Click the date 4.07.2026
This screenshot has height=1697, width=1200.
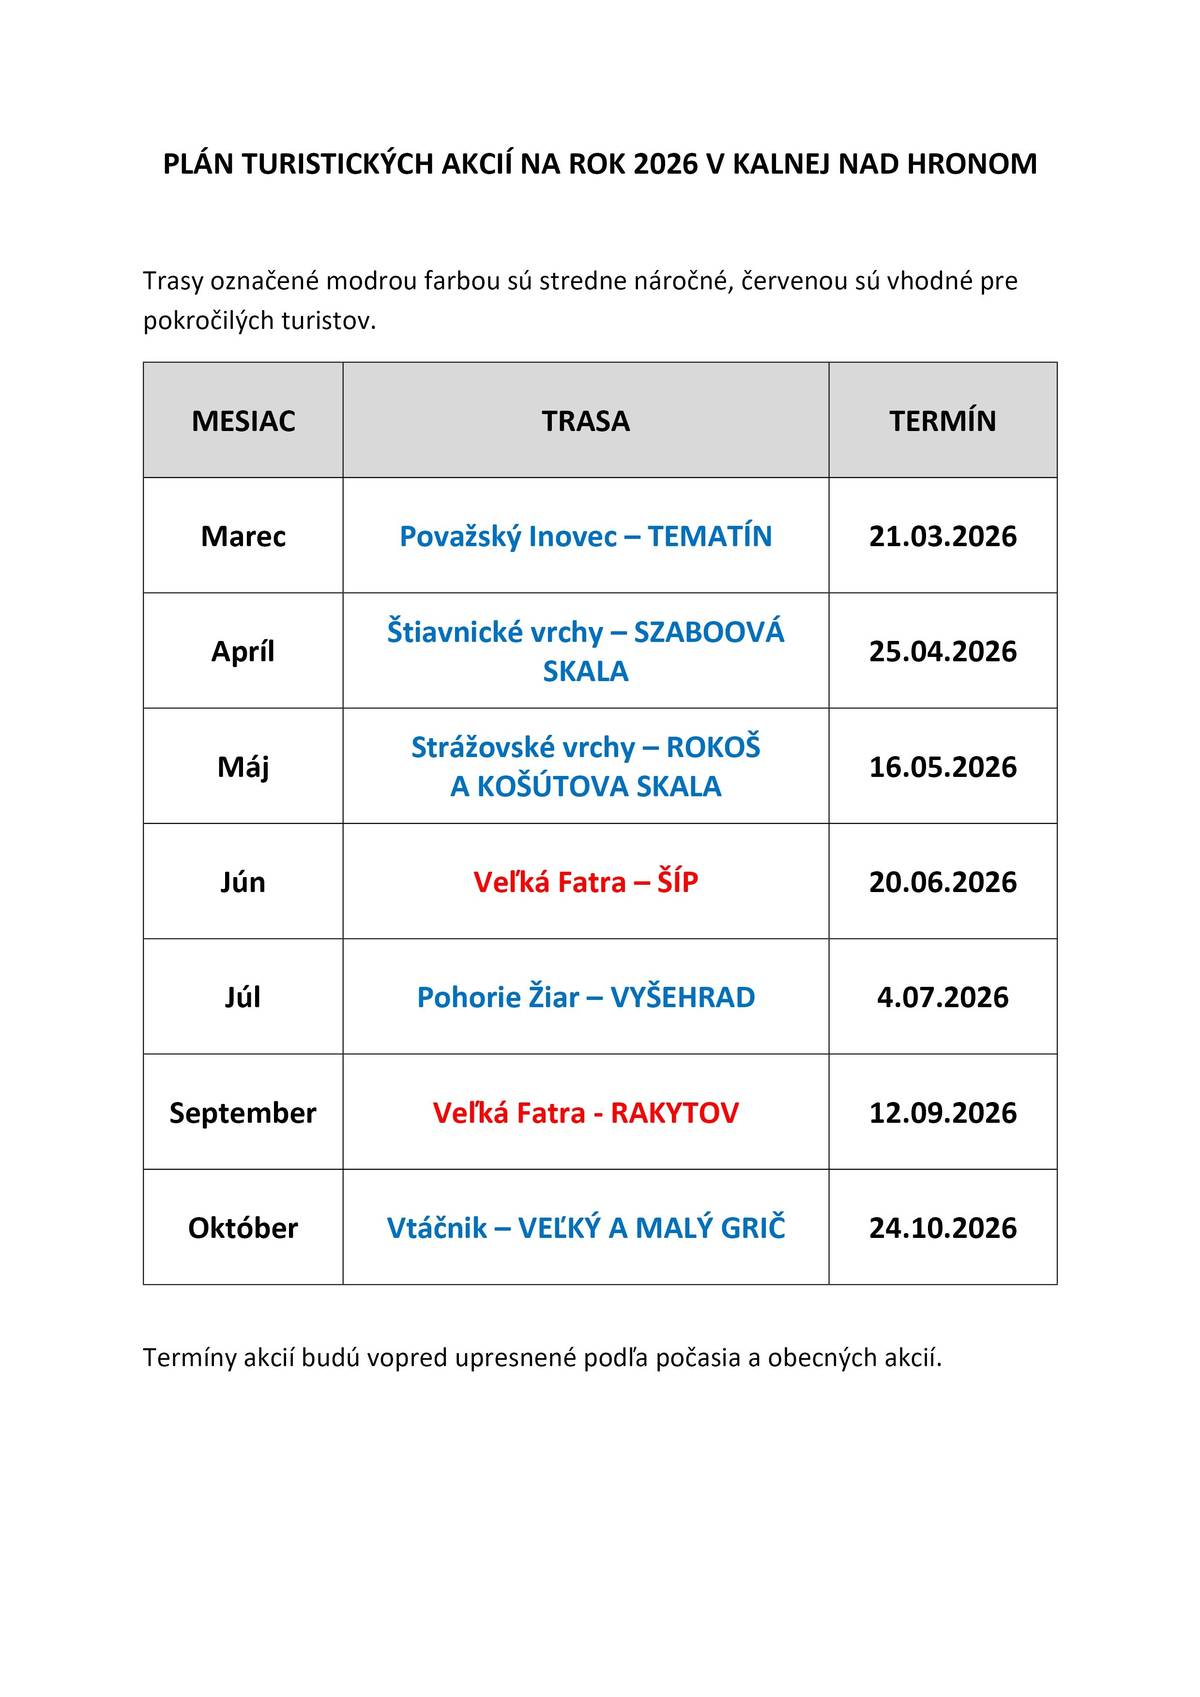[942, 997]
